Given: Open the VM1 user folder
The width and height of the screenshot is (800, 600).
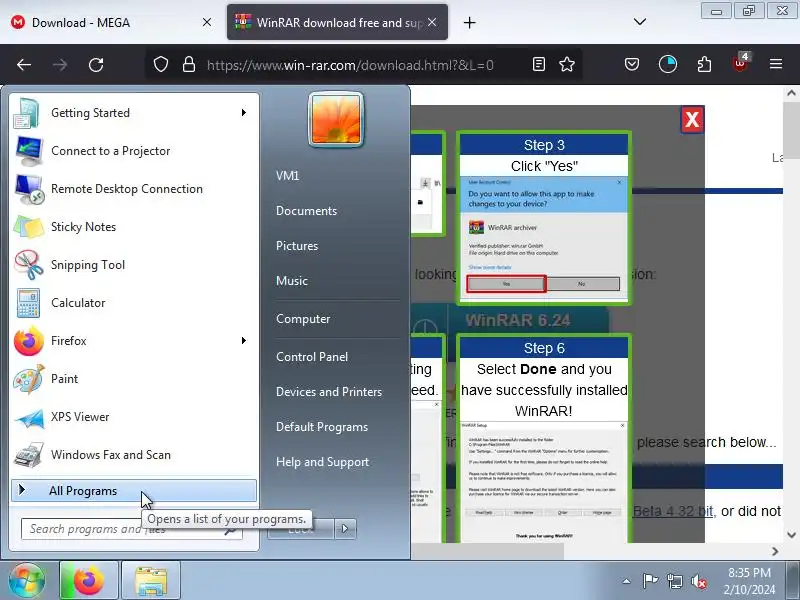Looking at the screenshot, I should [x=287, y=176].
